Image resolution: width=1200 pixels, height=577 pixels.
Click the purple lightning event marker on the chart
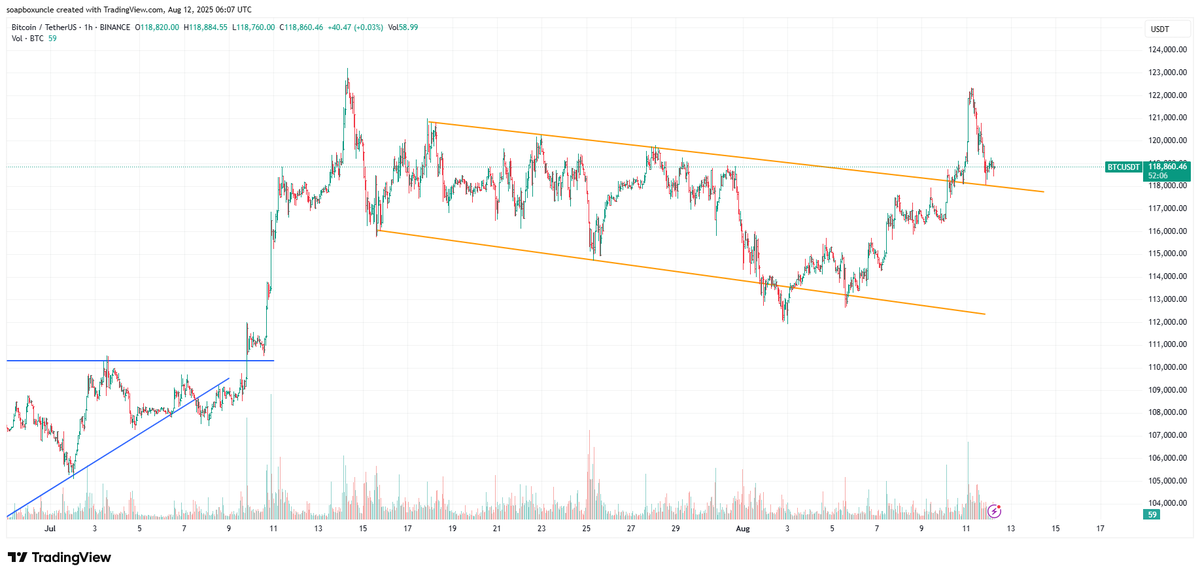click(x=994, y=510)
